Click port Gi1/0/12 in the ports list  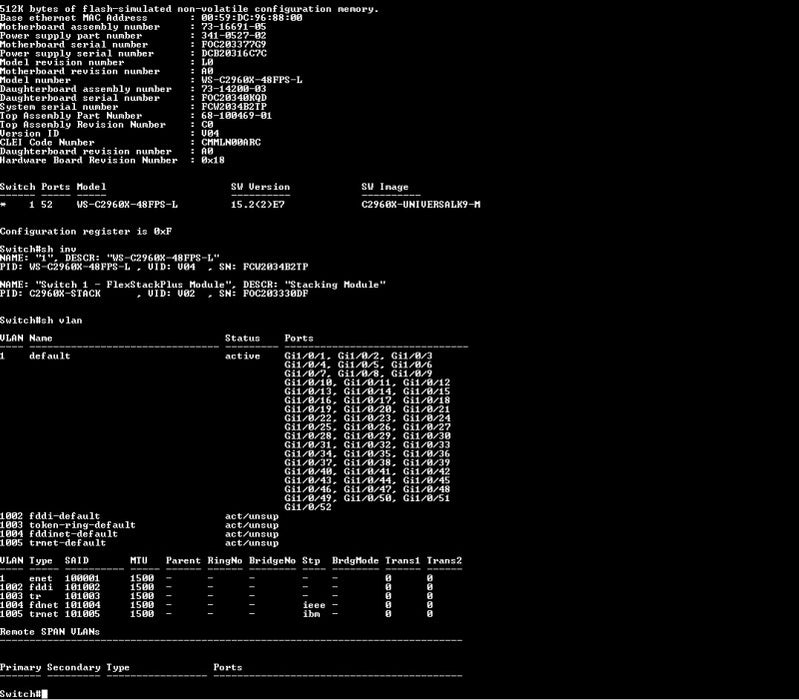[x=427, y=383]
